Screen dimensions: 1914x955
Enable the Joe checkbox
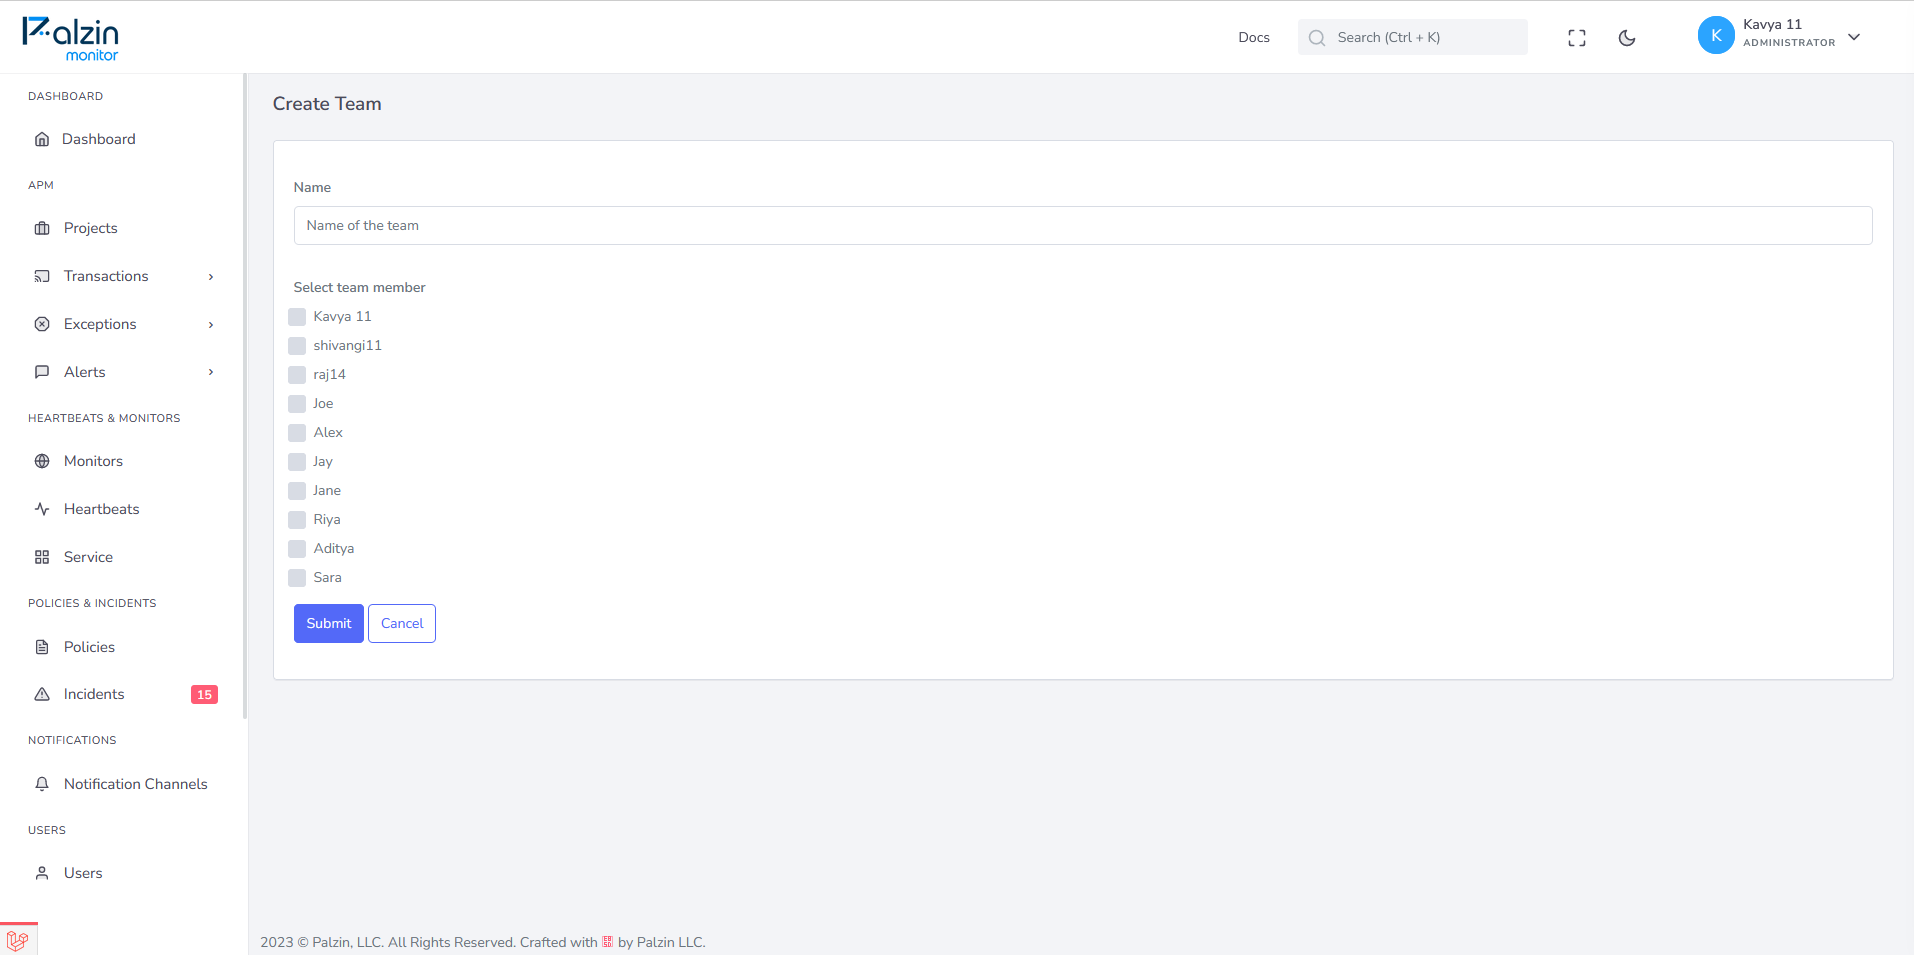[x=297, y=404]
